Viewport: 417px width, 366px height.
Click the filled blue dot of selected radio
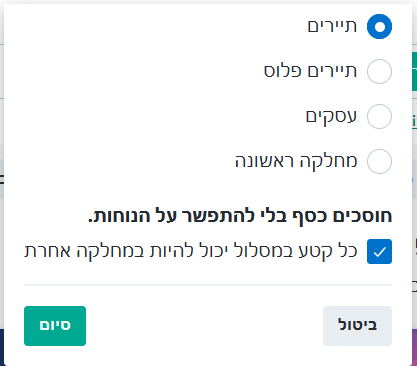(379, 26)
